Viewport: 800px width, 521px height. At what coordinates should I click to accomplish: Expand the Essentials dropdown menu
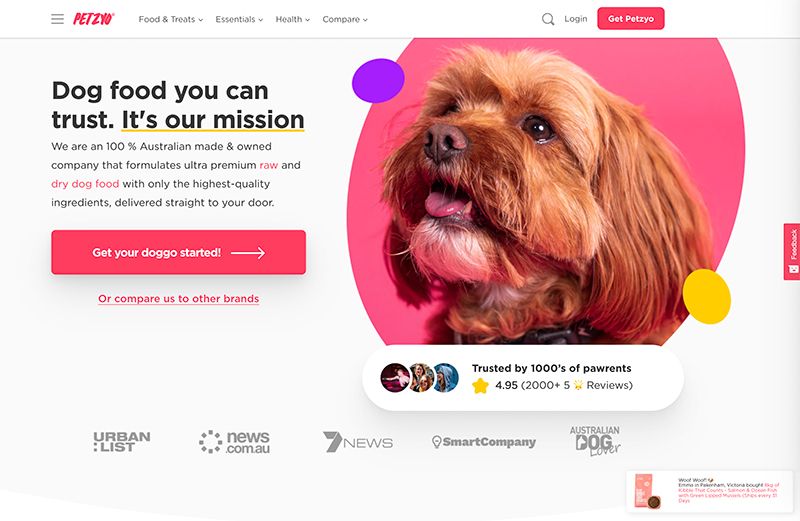pos(239,19)
